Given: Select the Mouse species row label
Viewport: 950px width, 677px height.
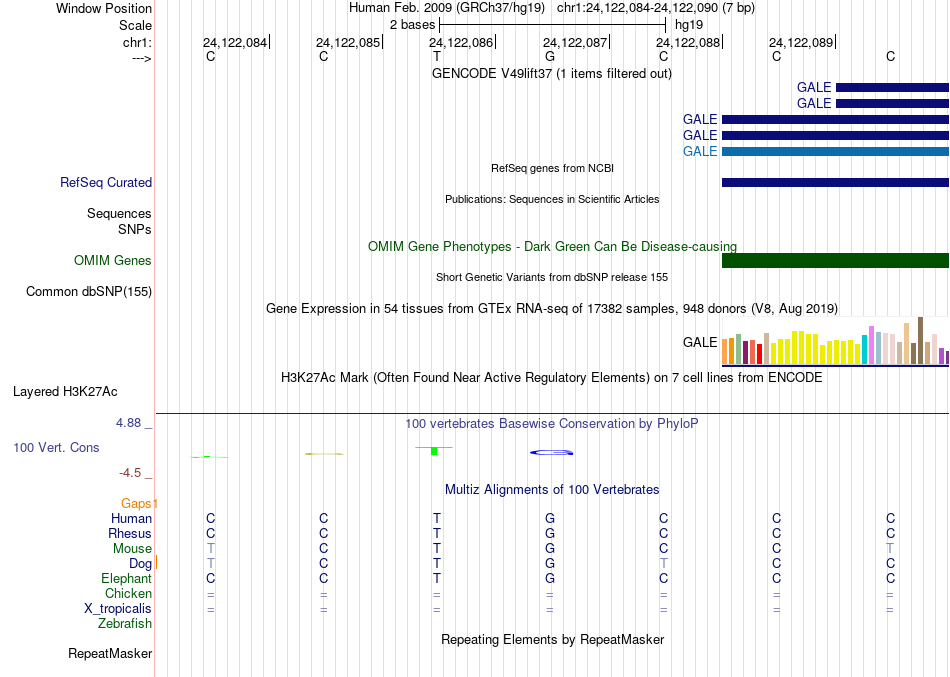Looking at the screenshot, I should 132,549.
